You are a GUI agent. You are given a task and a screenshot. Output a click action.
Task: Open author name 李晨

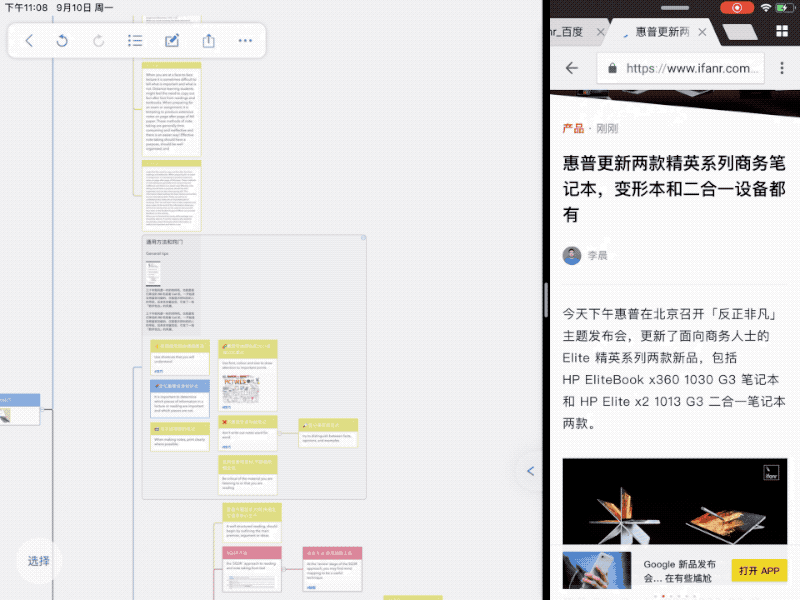597,256
